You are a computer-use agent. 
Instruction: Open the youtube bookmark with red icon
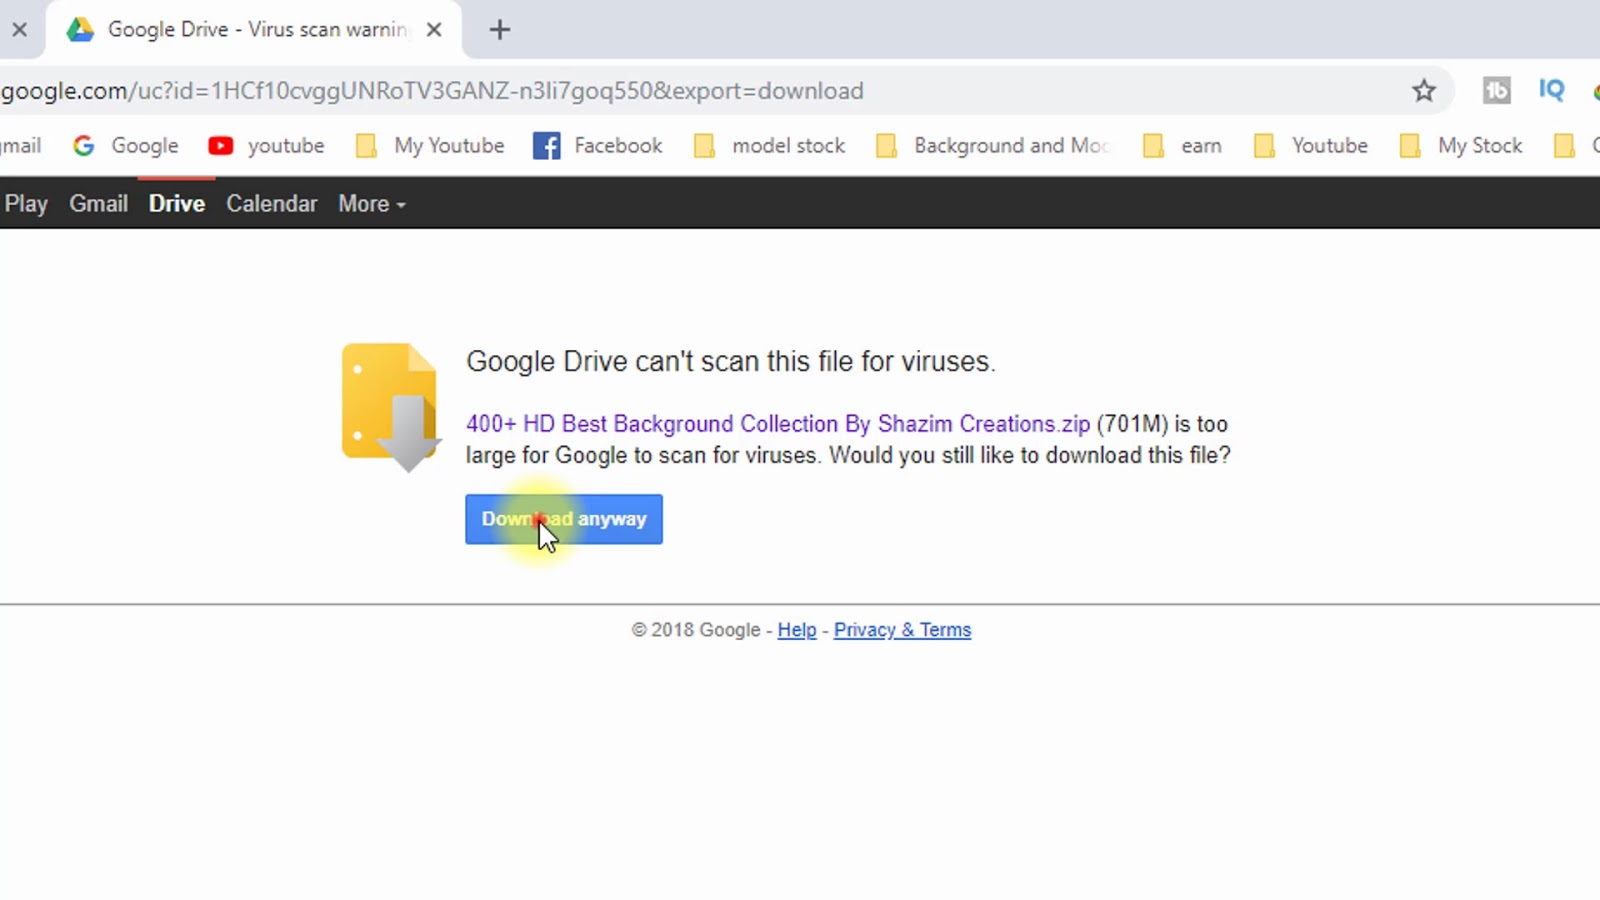click(266, 146)
